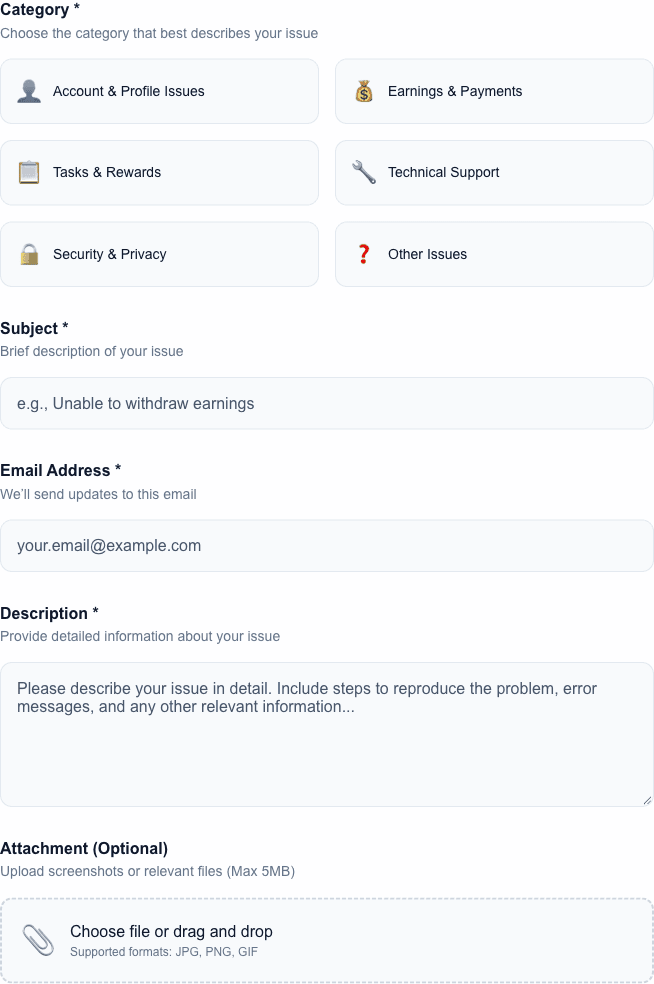Click 'Choose the category that best describes your issue'
Viewport: 654px width, 984px height.
pos(159,33)
